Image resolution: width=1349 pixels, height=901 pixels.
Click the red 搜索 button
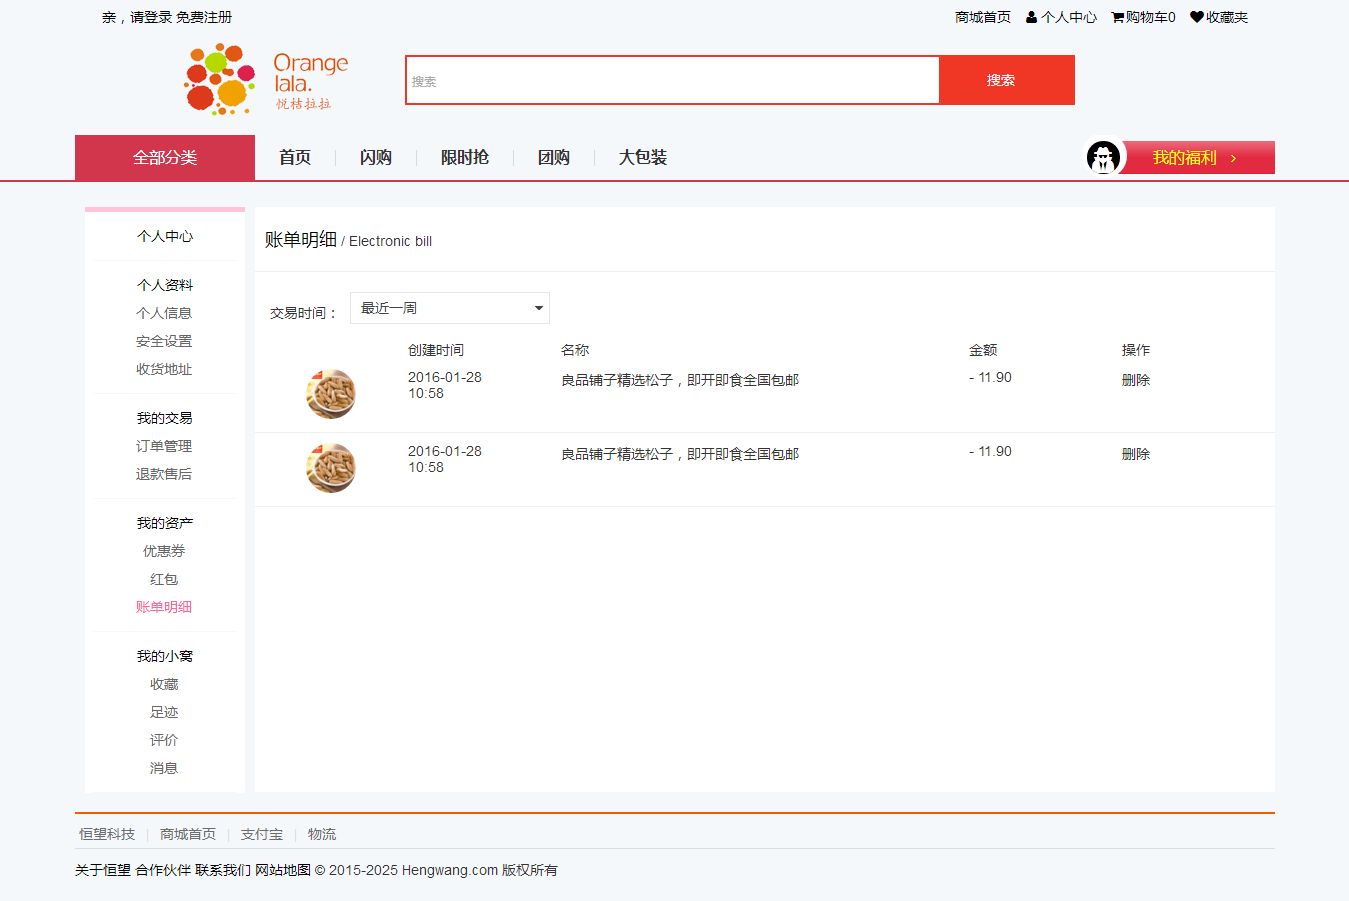(1007, 80)
